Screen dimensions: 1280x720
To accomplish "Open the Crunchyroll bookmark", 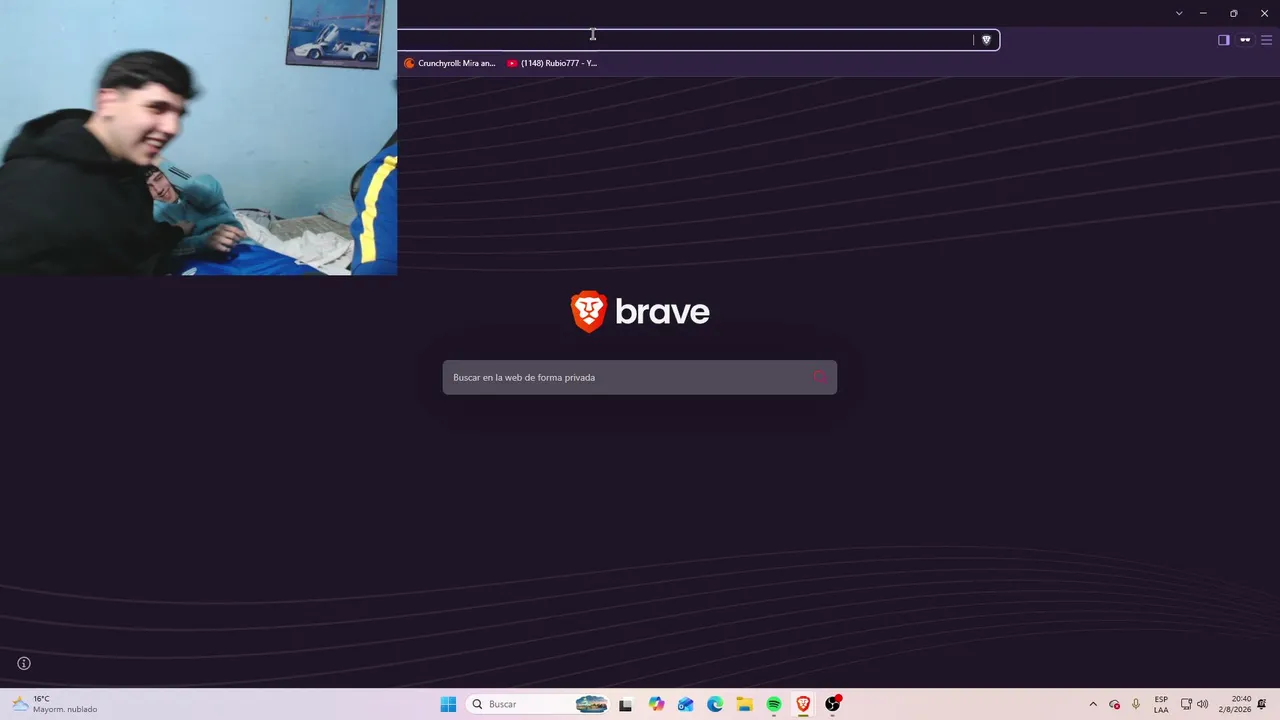I will coord(450,63).
